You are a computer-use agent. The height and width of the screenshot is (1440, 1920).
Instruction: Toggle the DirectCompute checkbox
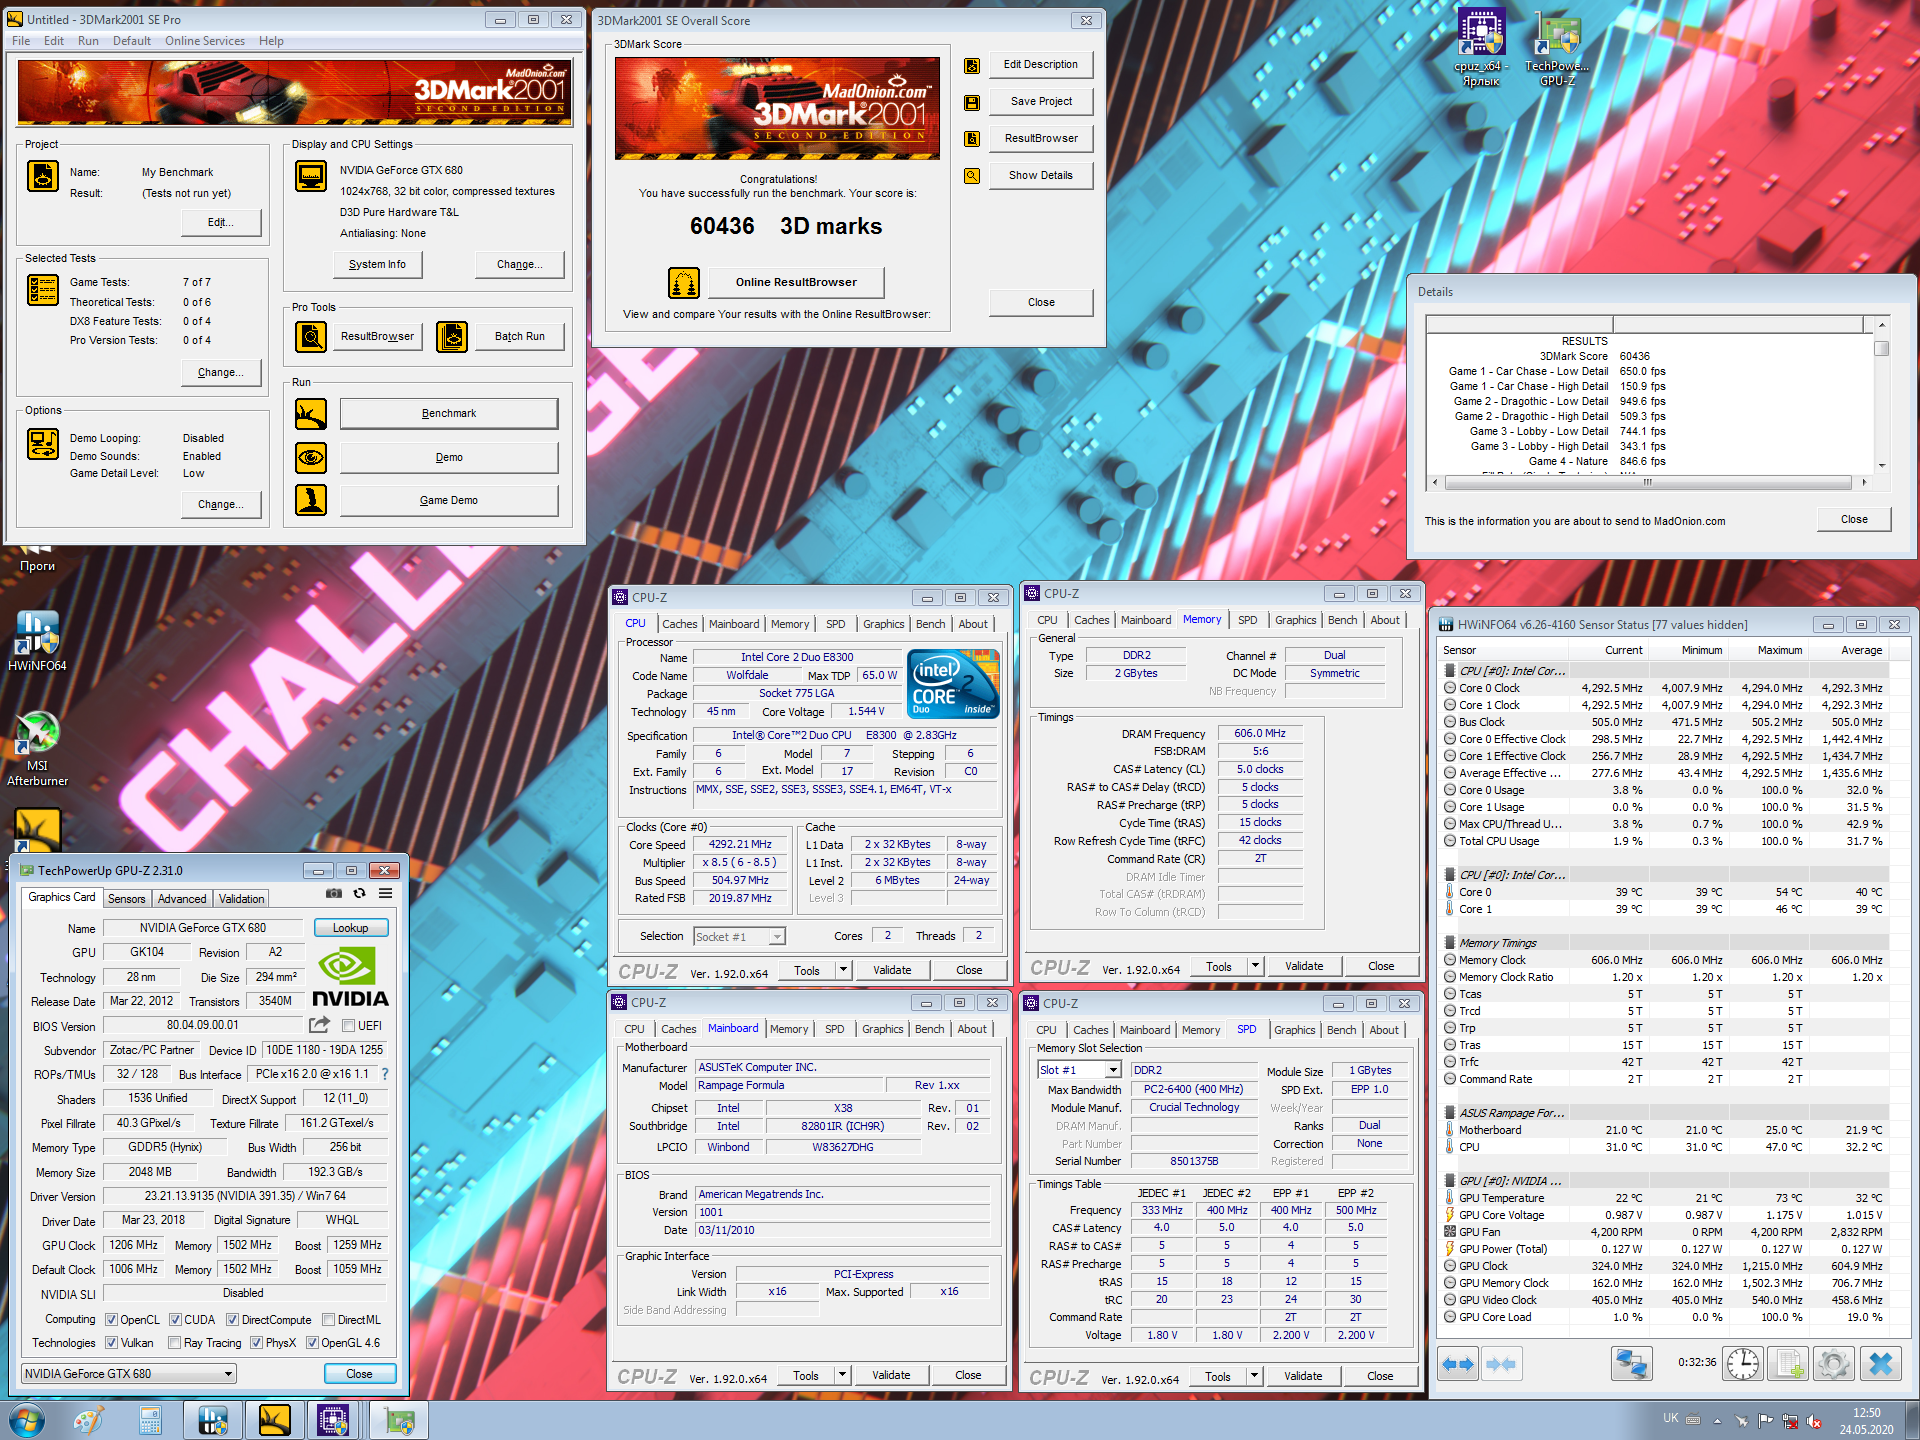click(232, 1320)
